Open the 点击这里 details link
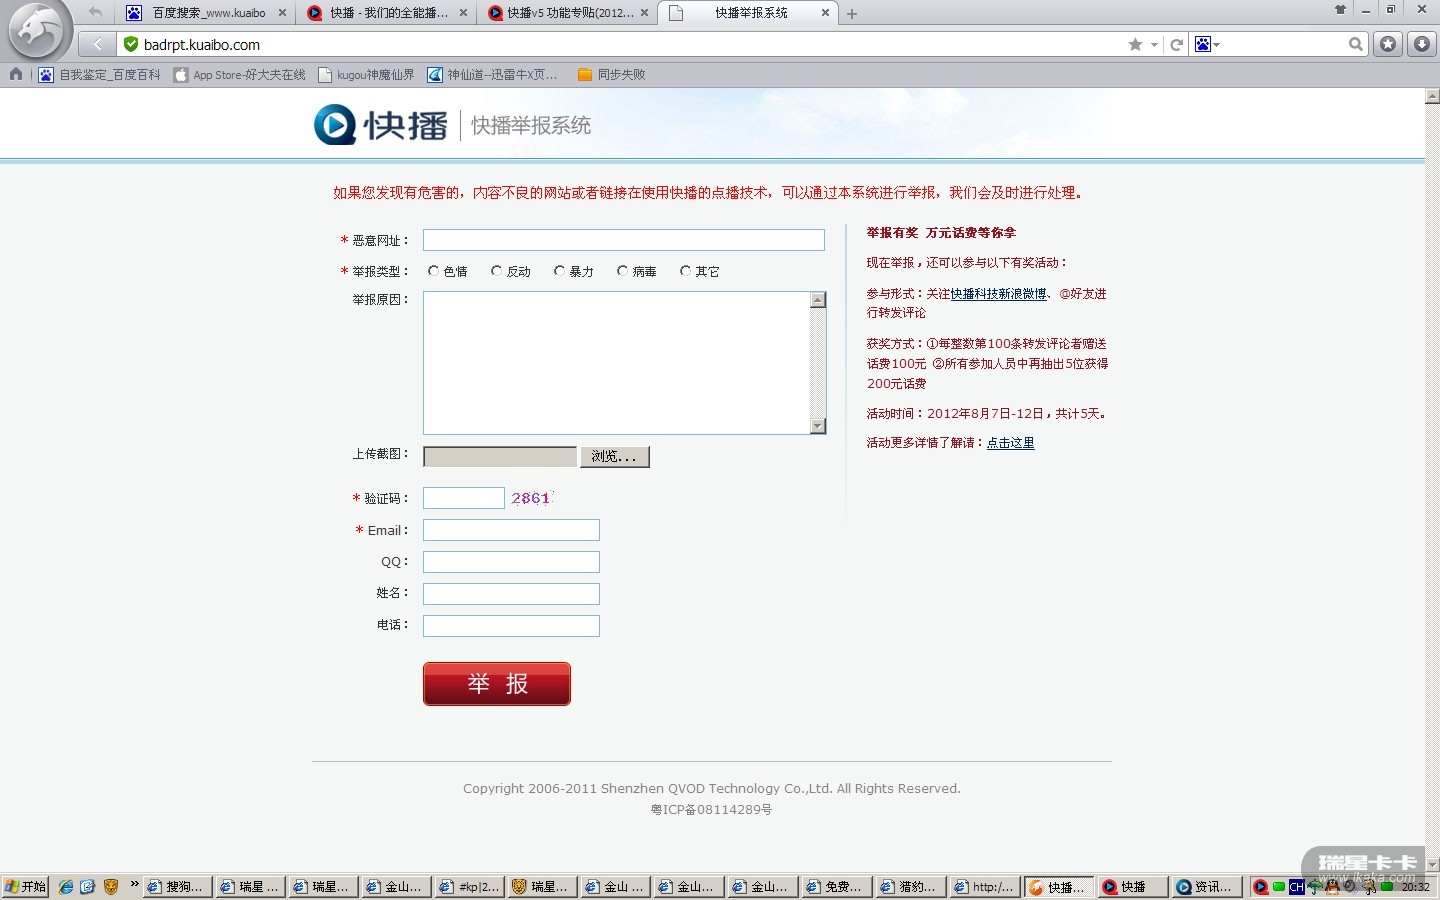Screen dimensions: 1440x900 point(1010,443)
